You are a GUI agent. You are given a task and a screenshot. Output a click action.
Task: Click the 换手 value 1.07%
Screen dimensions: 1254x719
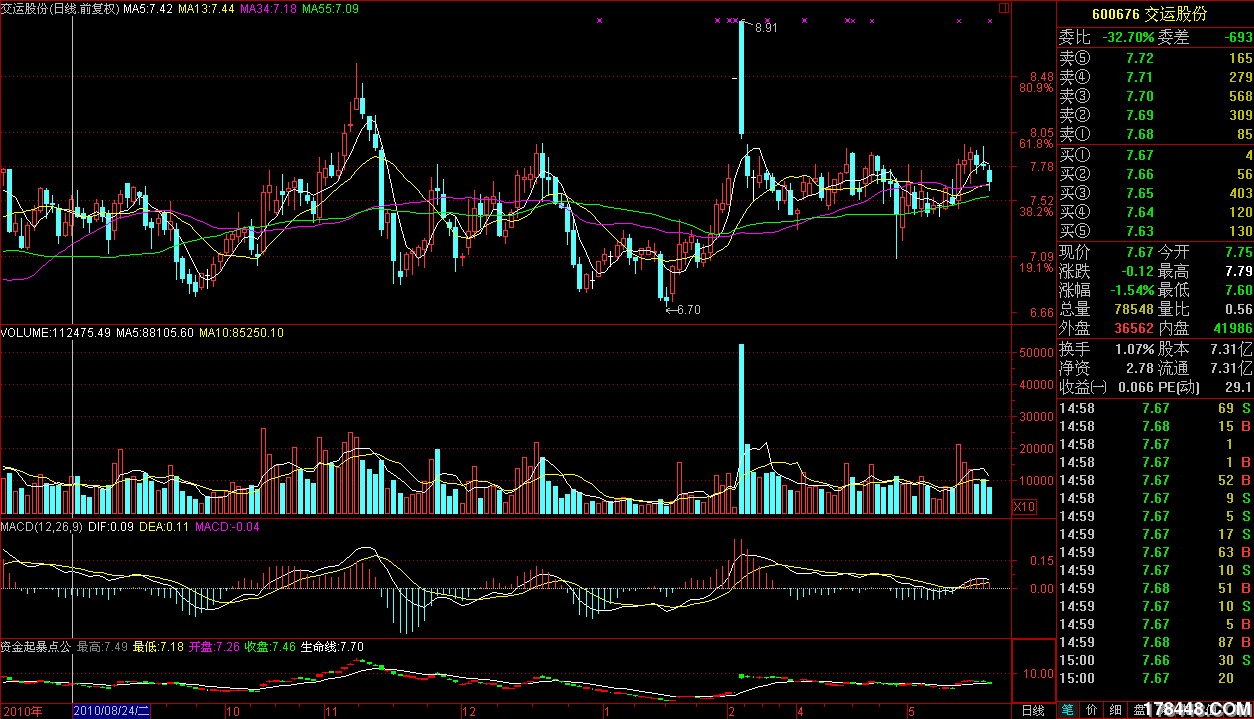tap(1133, 350)
